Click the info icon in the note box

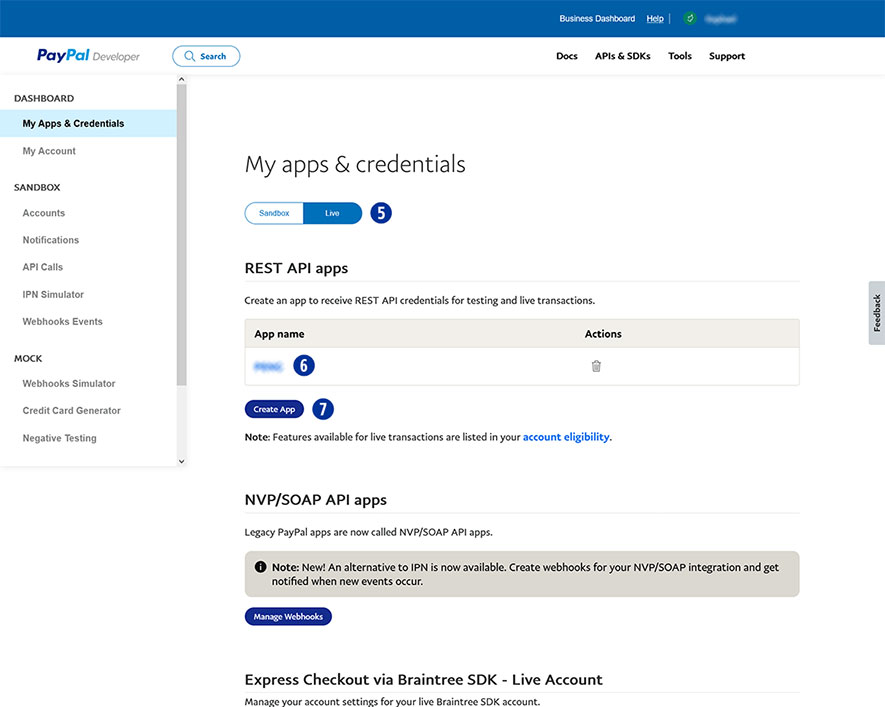pyautogui.click(x=261, y=567)
